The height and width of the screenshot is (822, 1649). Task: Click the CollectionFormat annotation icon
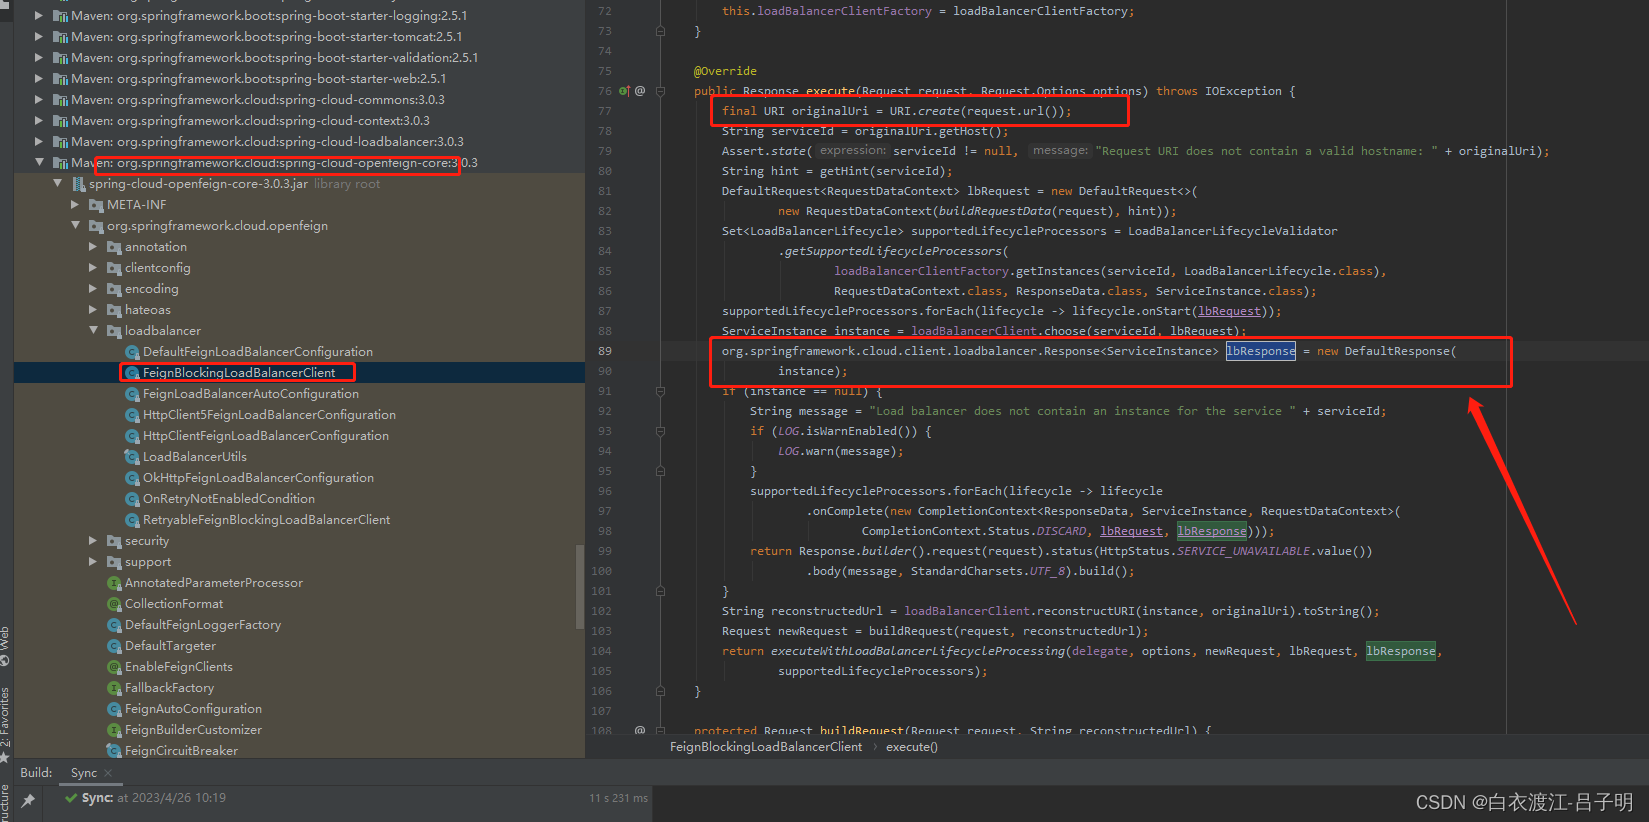114,604
